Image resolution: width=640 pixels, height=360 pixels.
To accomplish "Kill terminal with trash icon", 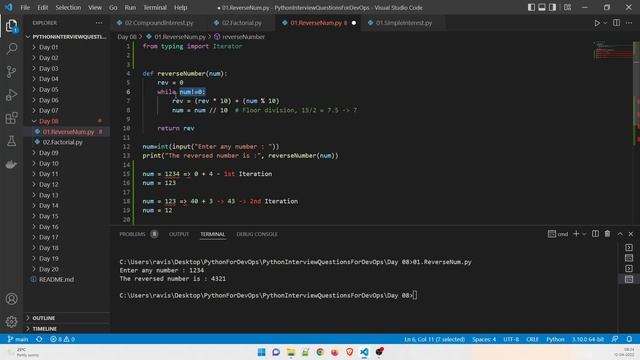I will [x=607, y=234].
